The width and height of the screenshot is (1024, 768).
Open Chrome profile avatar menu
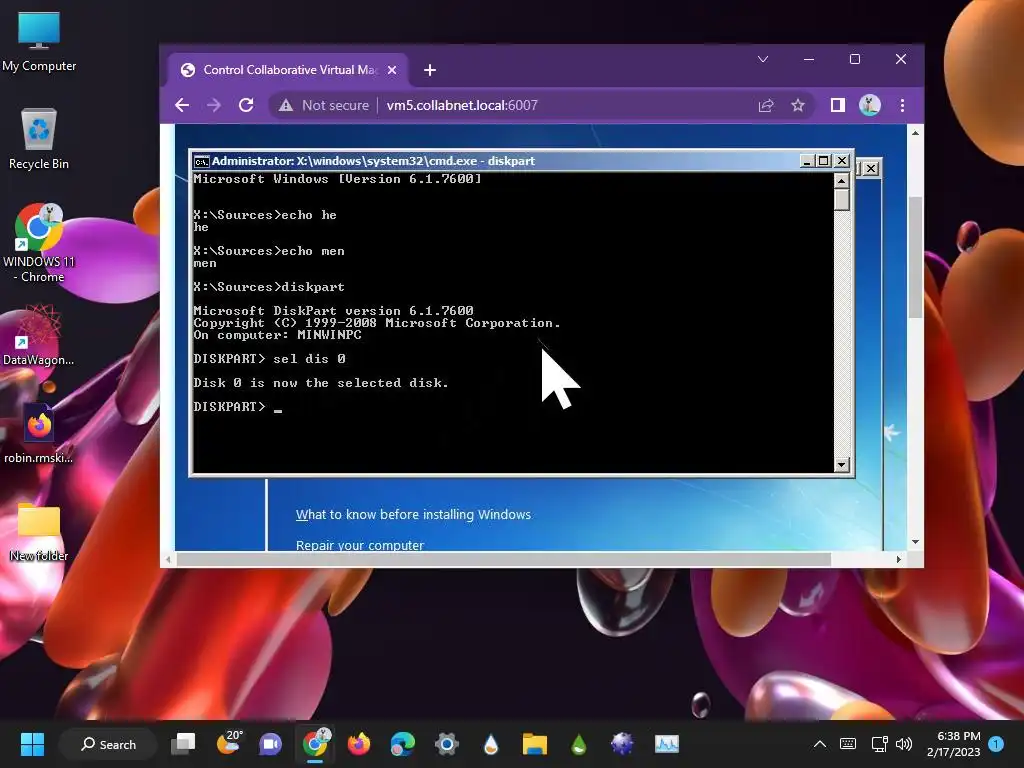[x=870, y=105]
